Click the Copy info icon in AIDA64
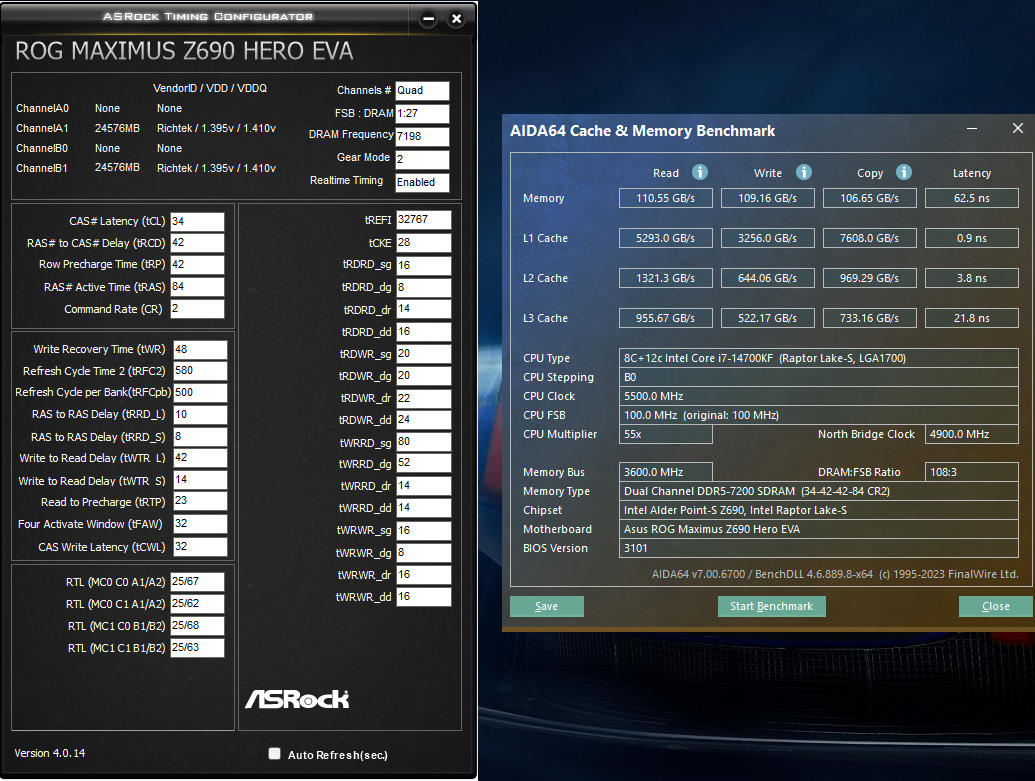This screenshot has height=781, width=1035. click(904, 172)
